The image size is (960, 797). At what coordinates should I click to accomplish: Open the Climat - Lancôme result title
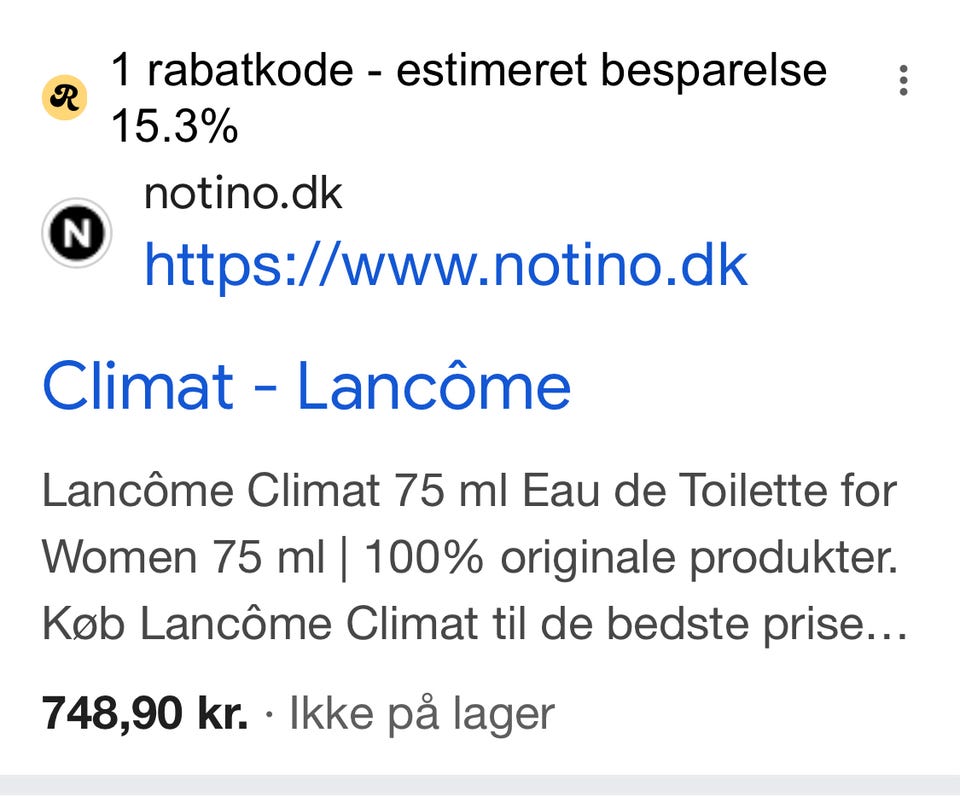coord(306,387)
